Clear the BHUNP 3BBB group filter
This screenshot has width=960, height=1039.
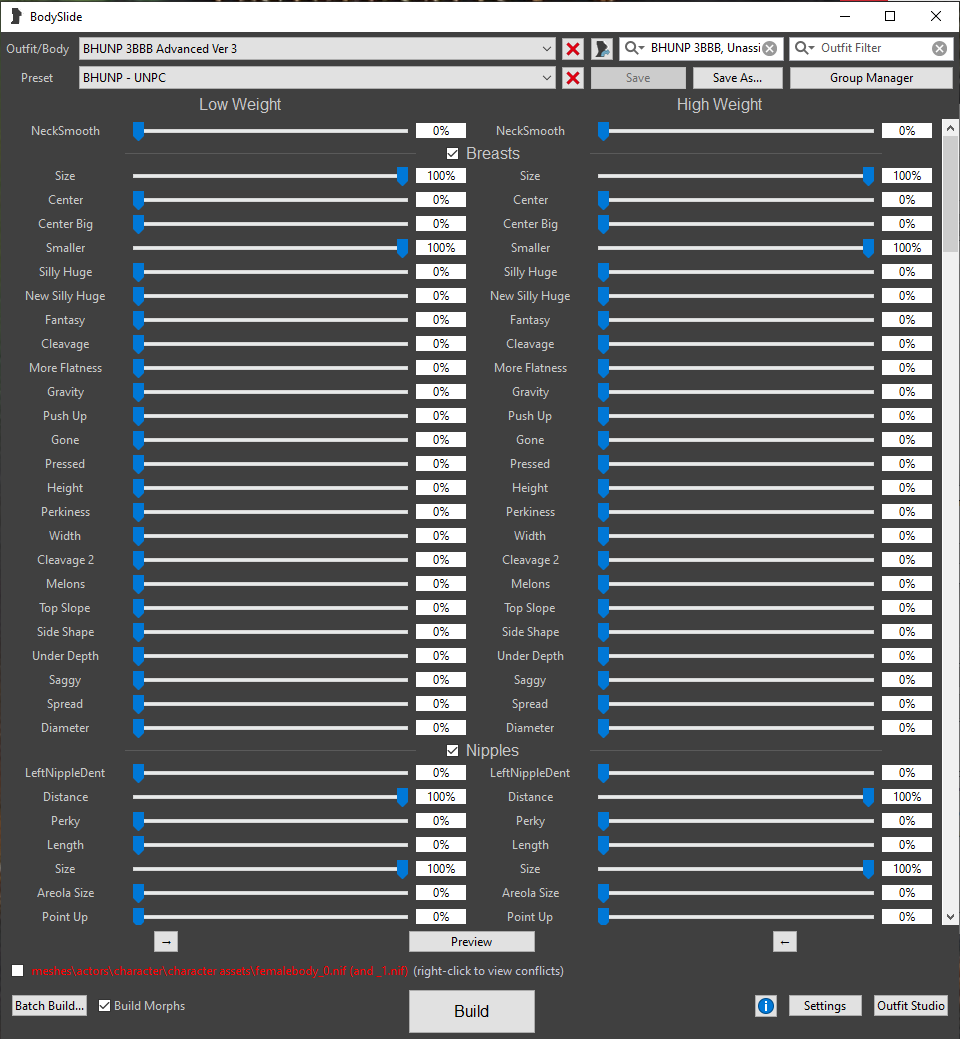[x=770, y=48]
